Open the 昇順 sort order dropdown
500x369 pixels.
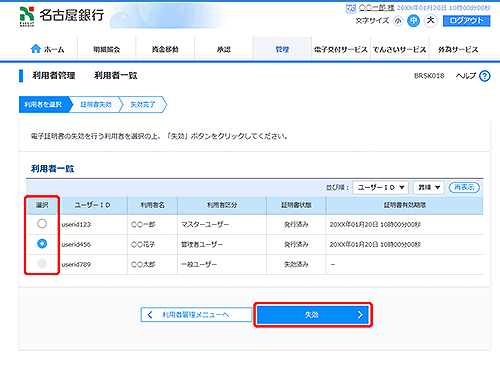coord(429,187)
